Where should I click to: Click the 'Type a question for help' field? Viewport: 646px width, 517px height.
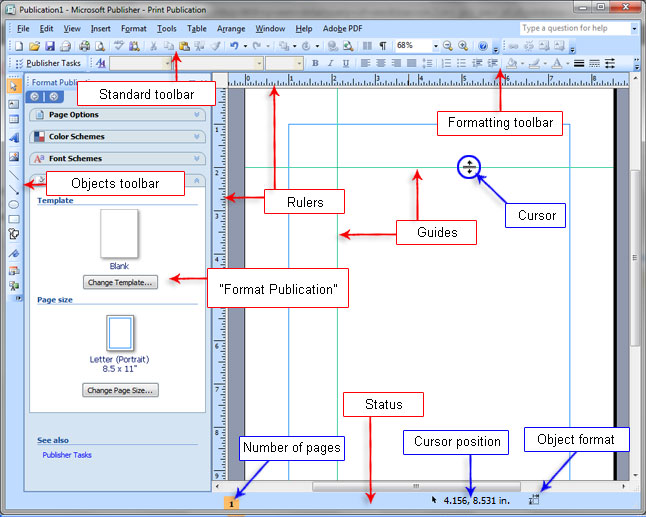(x=575, y=28)
